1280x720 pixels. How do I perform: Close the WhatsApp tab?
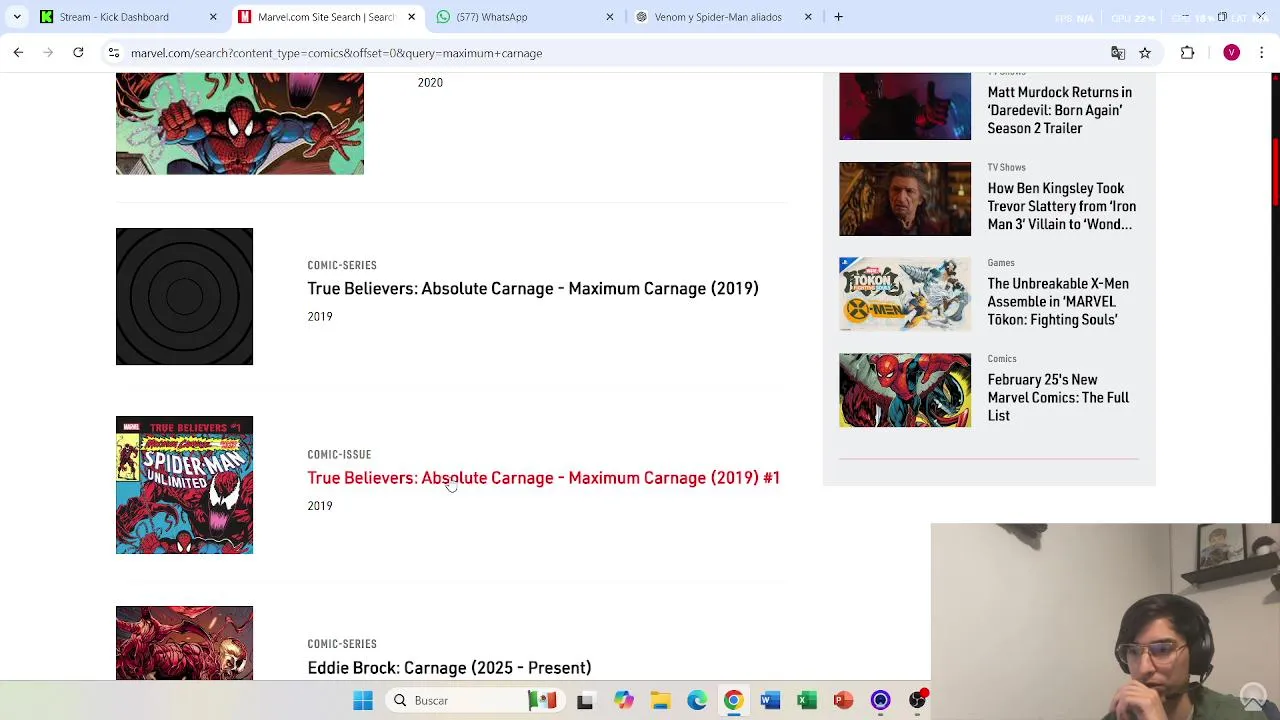(x=610, y=17)
